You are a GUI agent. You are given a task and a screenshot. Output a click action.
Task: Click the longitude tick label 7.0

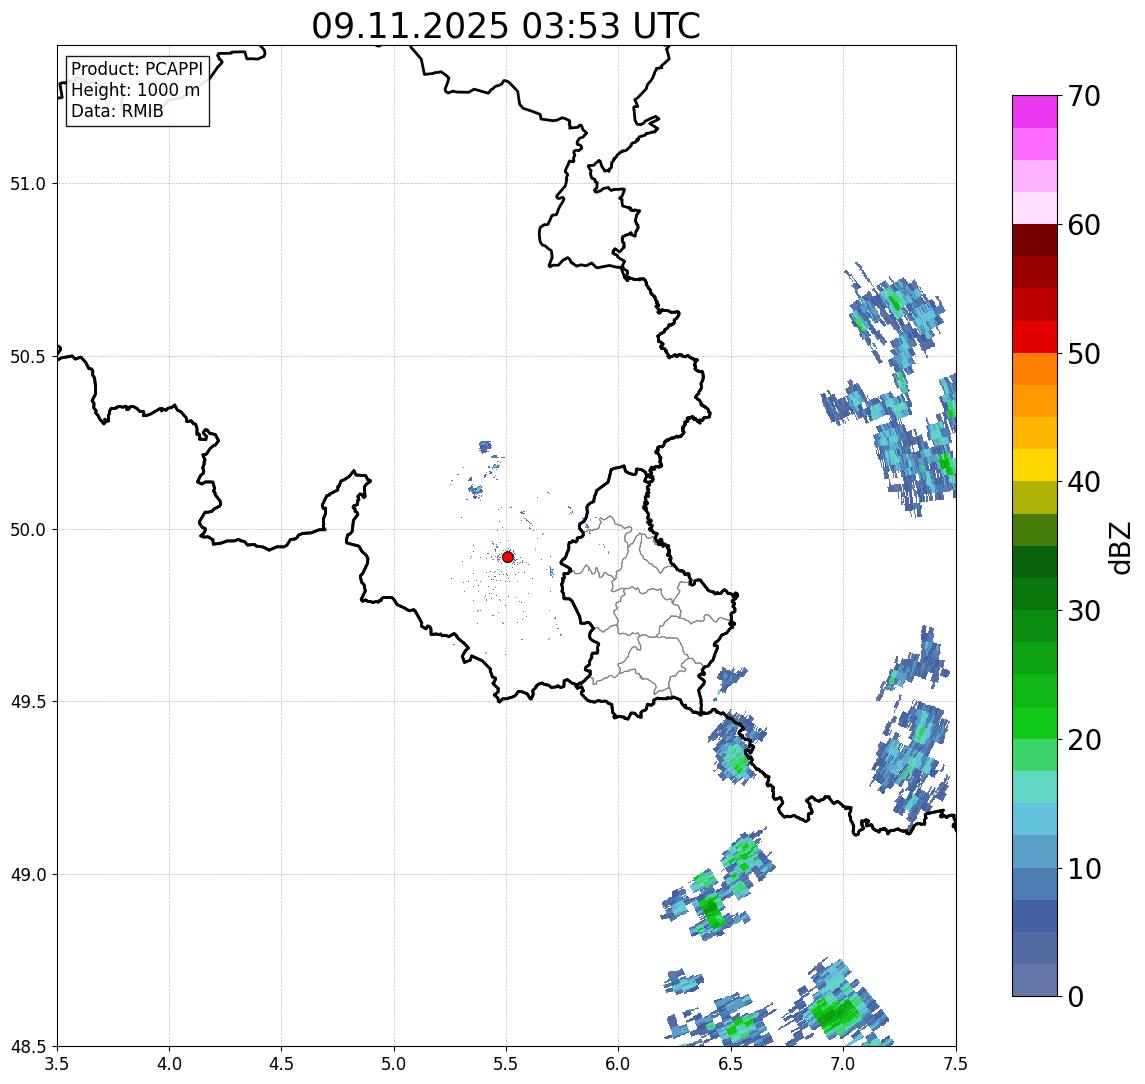click(843, 1064)
